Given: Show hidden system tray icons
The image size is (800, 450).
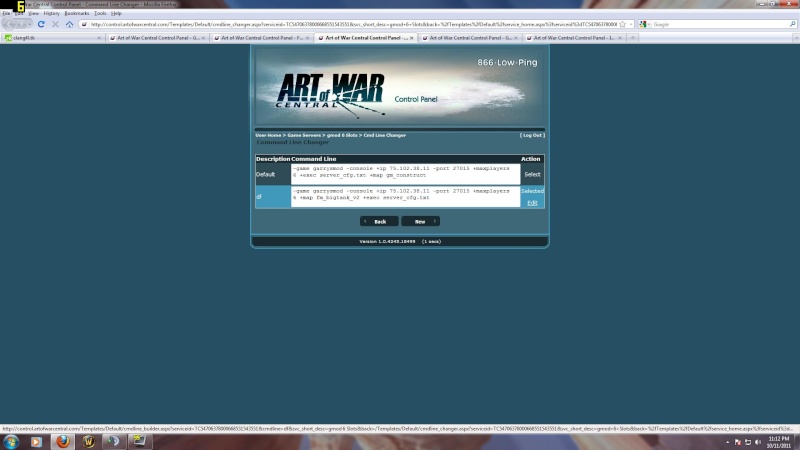Looking at the screenshot, I should coord(728,442).
